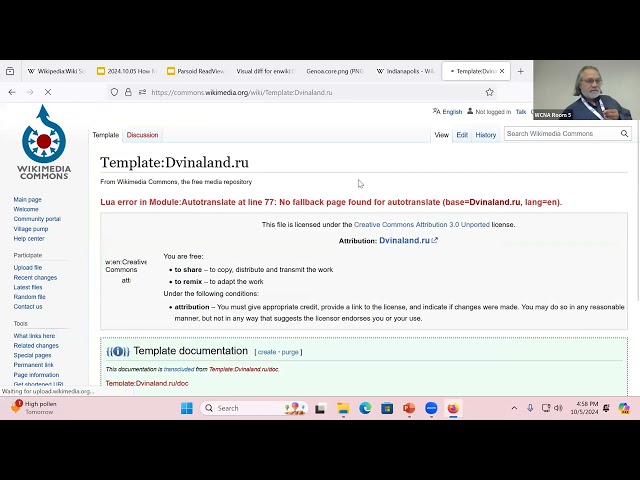
Task: Click the Talk link in the user bar
Action: (521, 111)
